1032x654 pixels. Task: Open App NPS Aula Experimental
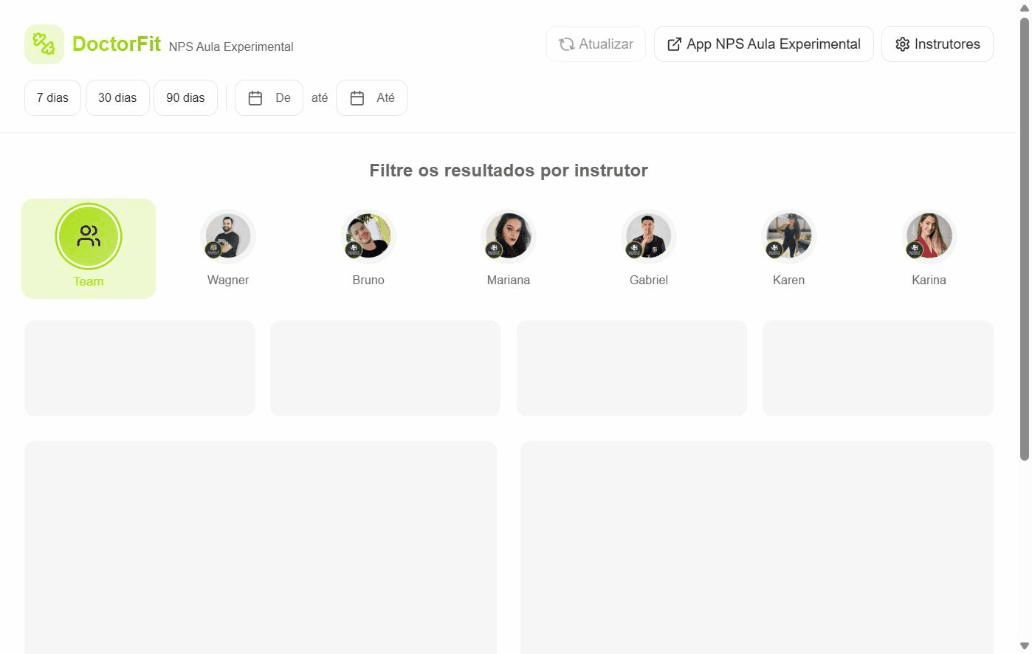(763, 44)
